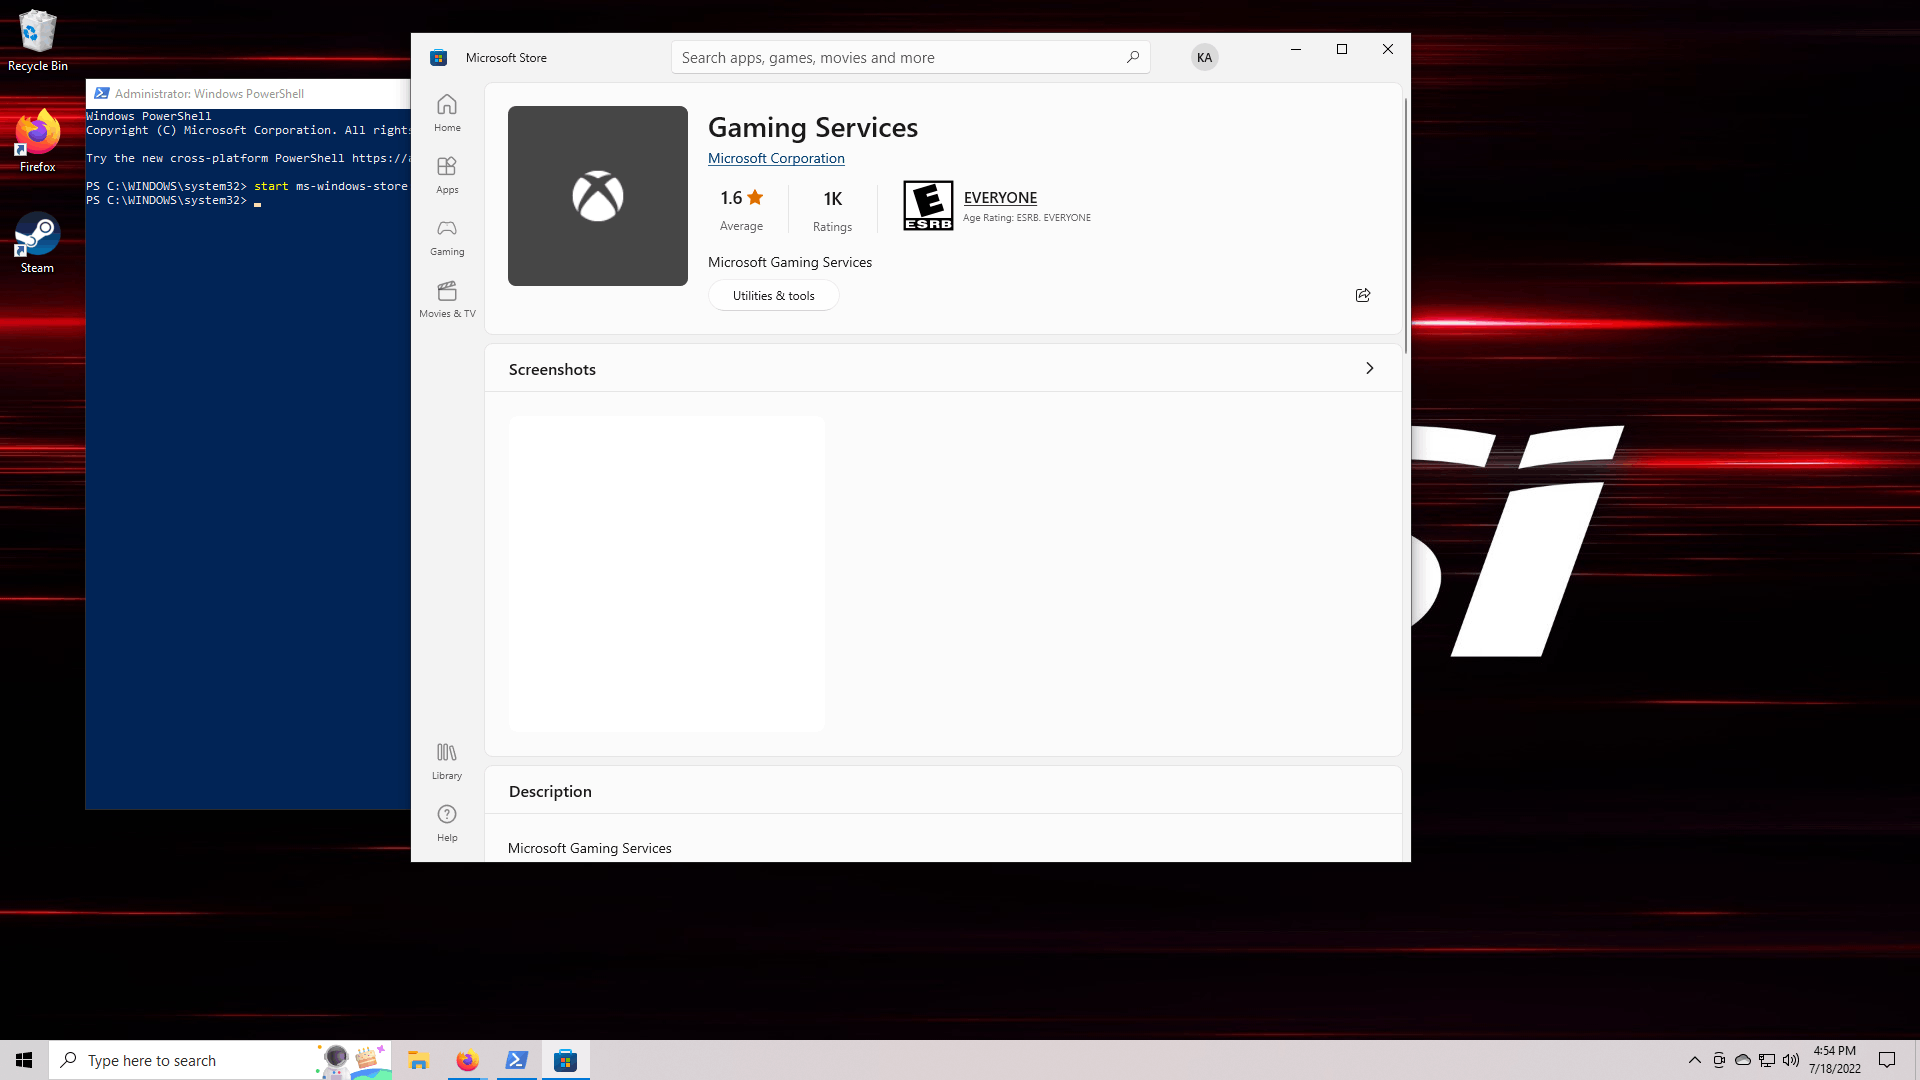This screenshot has height=1080, width=1920.
Task: Switch to PowerShell in the taskbar
Action: pyautogui.click(x=516, y=1060)
